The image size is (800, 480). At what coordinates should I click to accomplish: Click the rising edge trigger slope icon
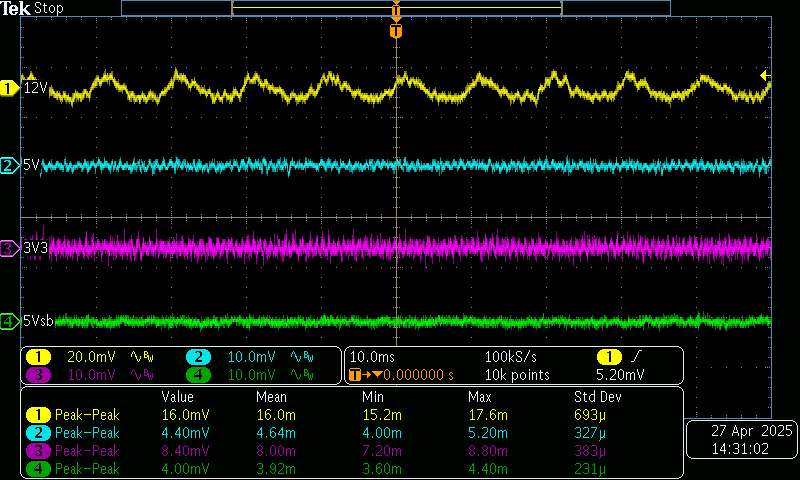click(x=636, y=357)
